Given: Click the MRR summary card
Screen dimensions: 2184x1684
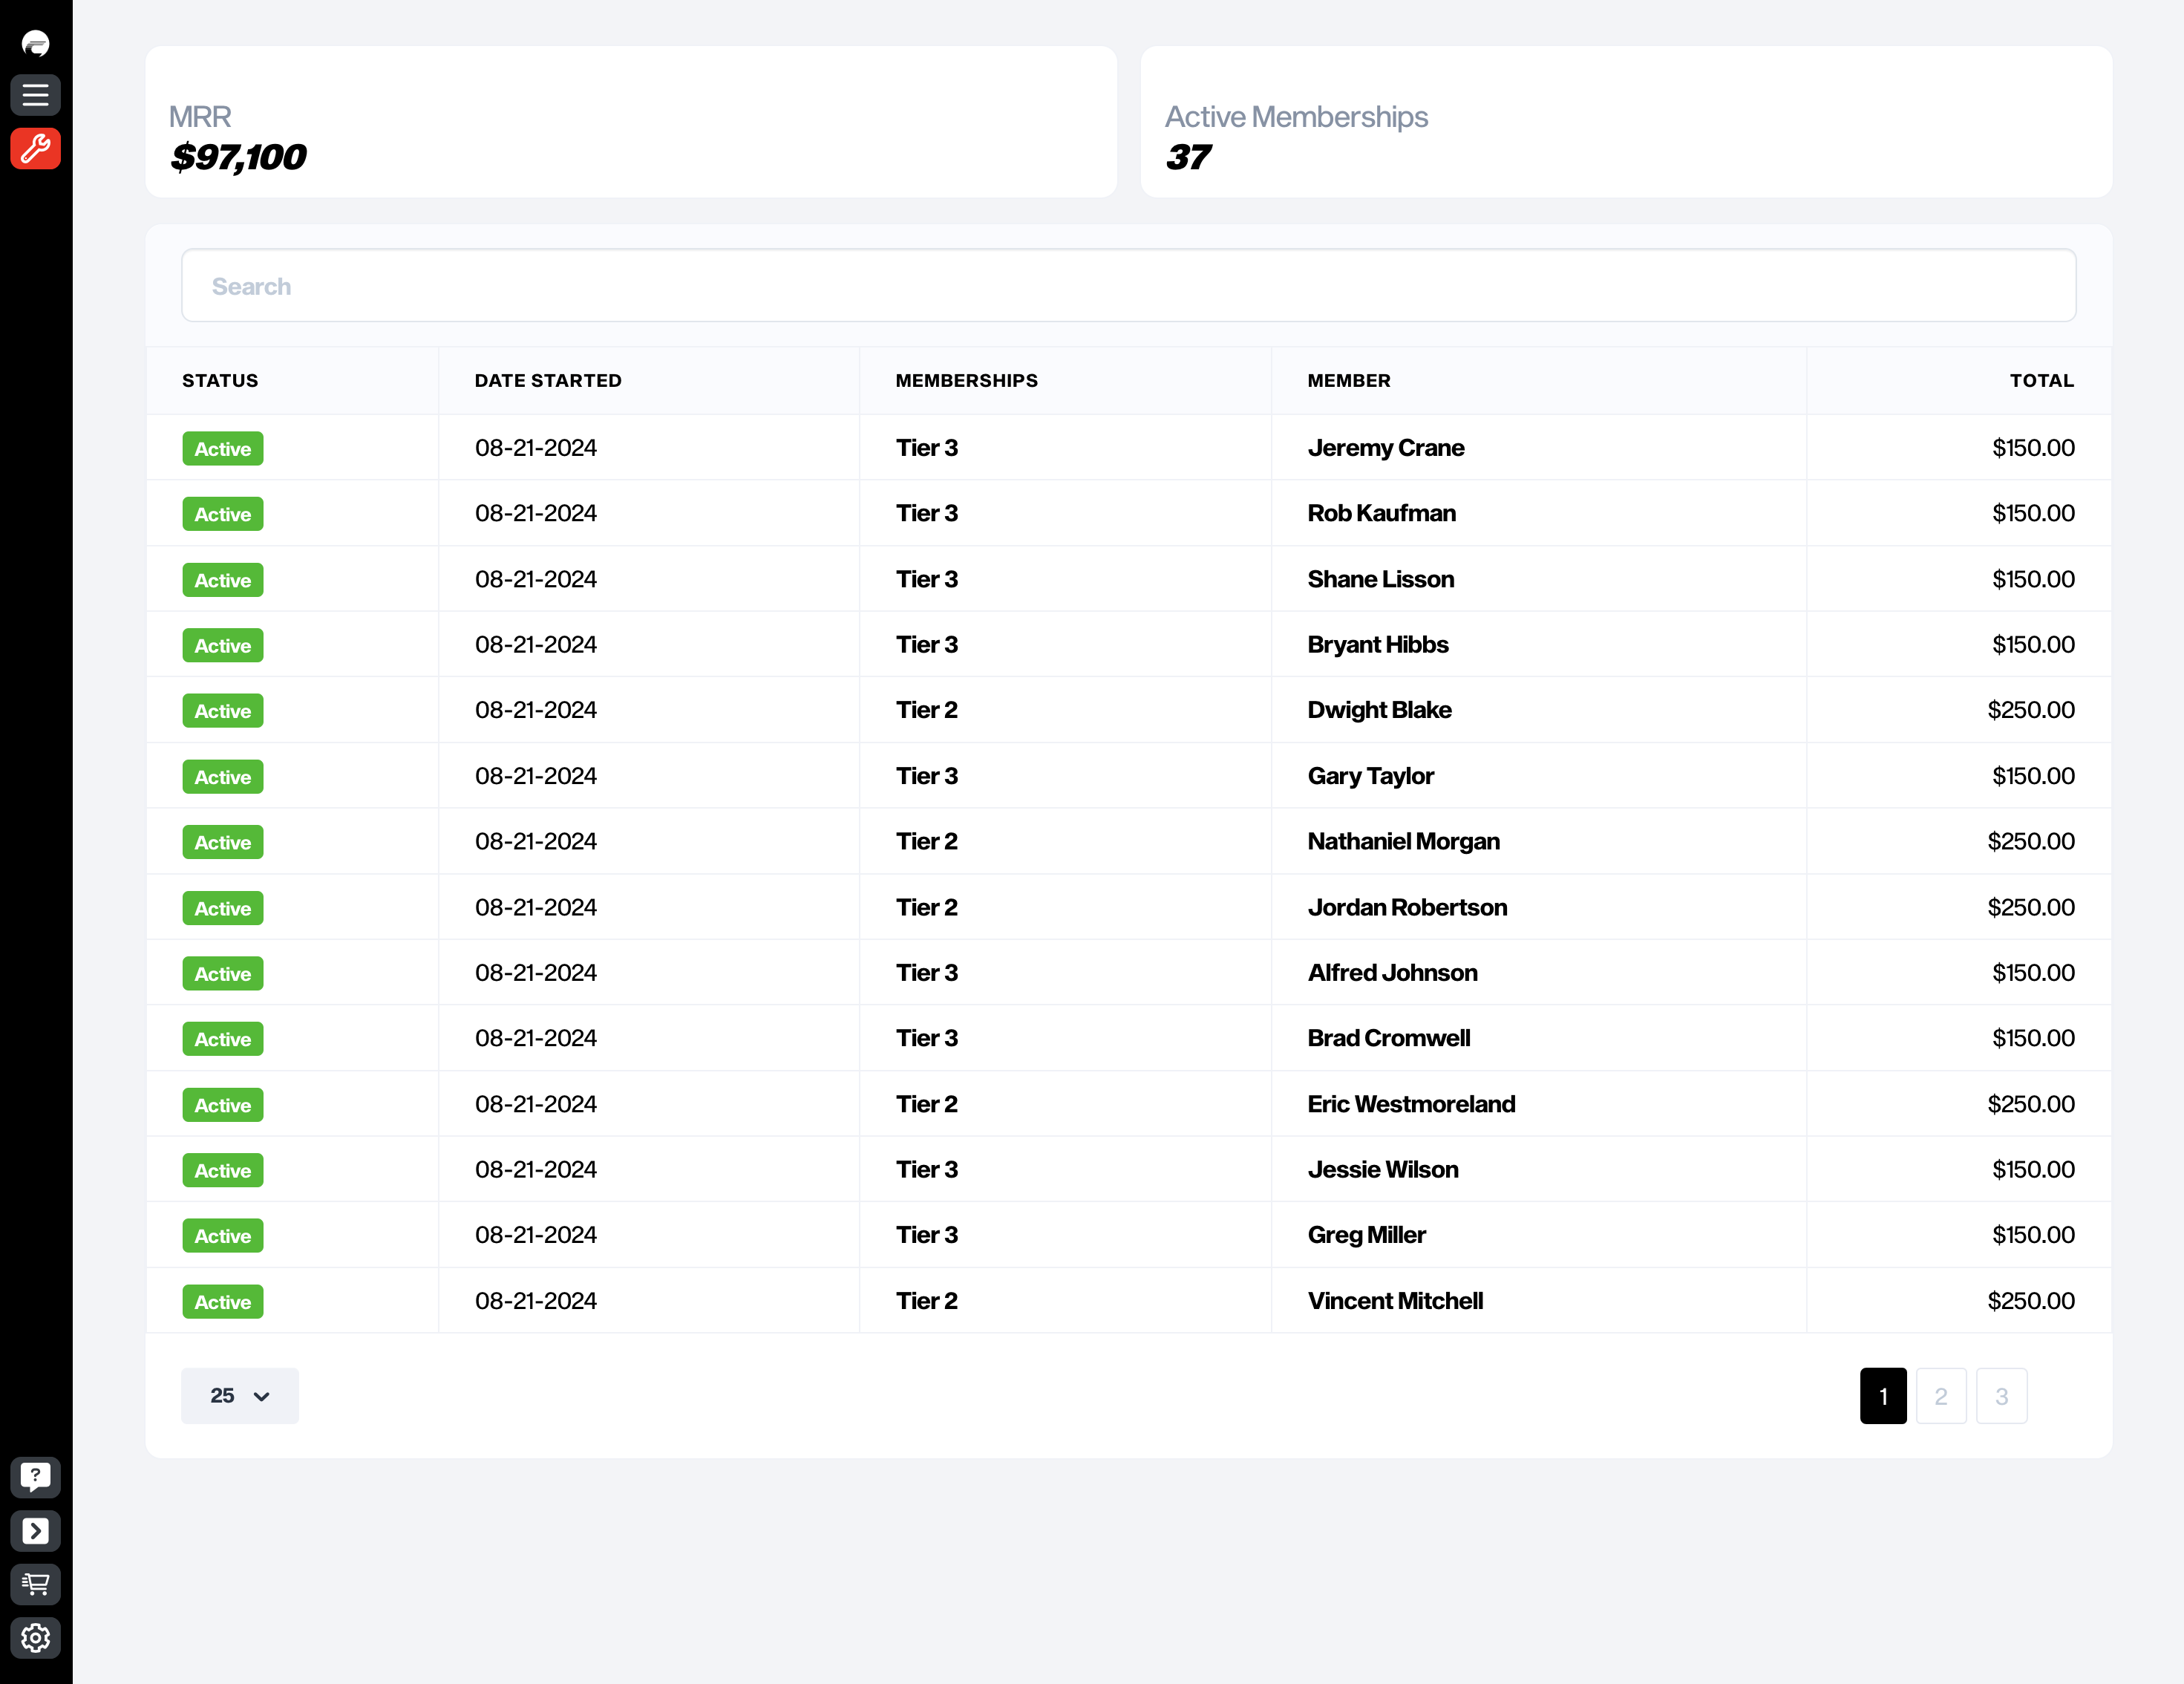Looking at the screenshot, I should coord(630,122).
